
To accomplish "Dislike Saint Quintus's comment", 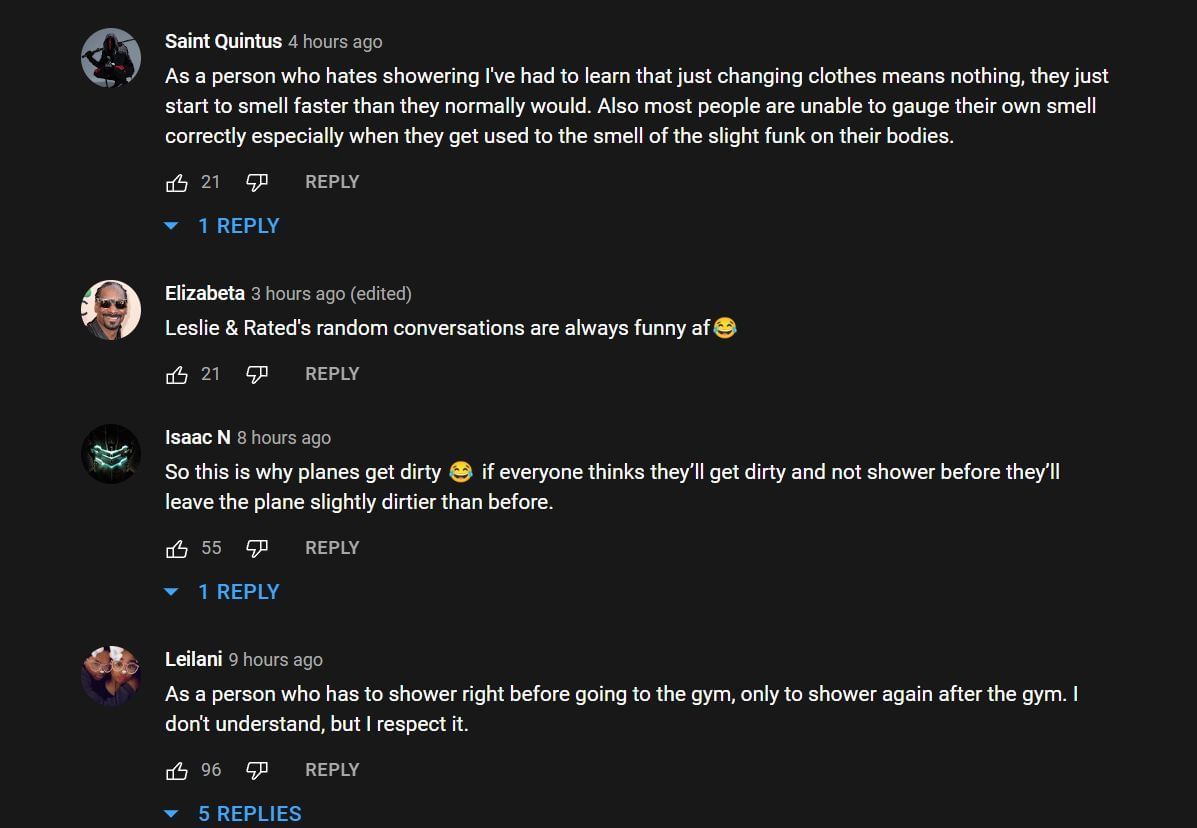I will point(257,182).
